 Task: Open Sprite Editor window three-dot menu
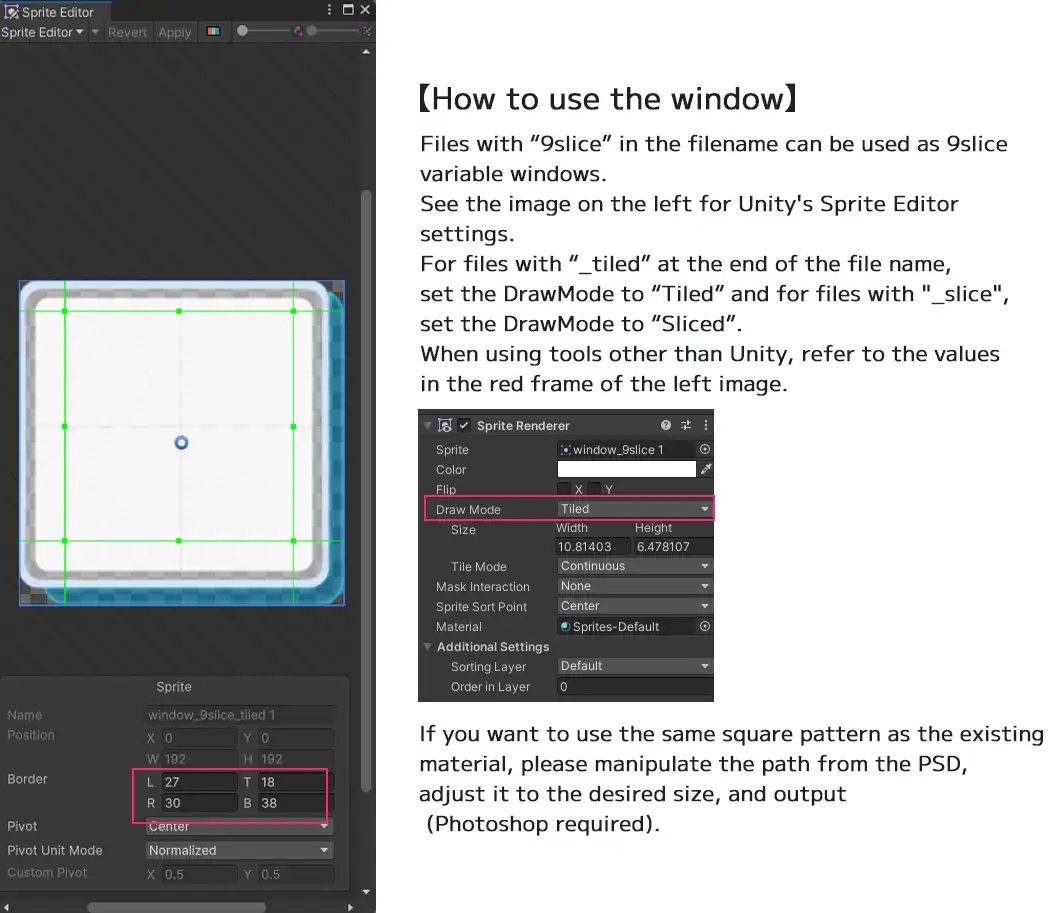pyautogui.click(x=330, y=10)
